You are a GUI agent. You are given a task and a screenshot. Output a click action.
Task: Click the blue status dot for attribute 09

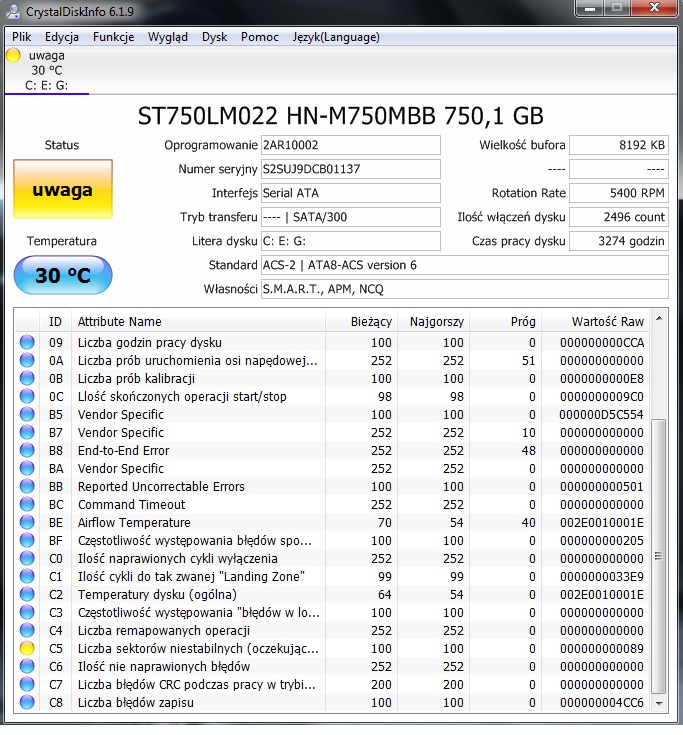click(x=27, y=342)
